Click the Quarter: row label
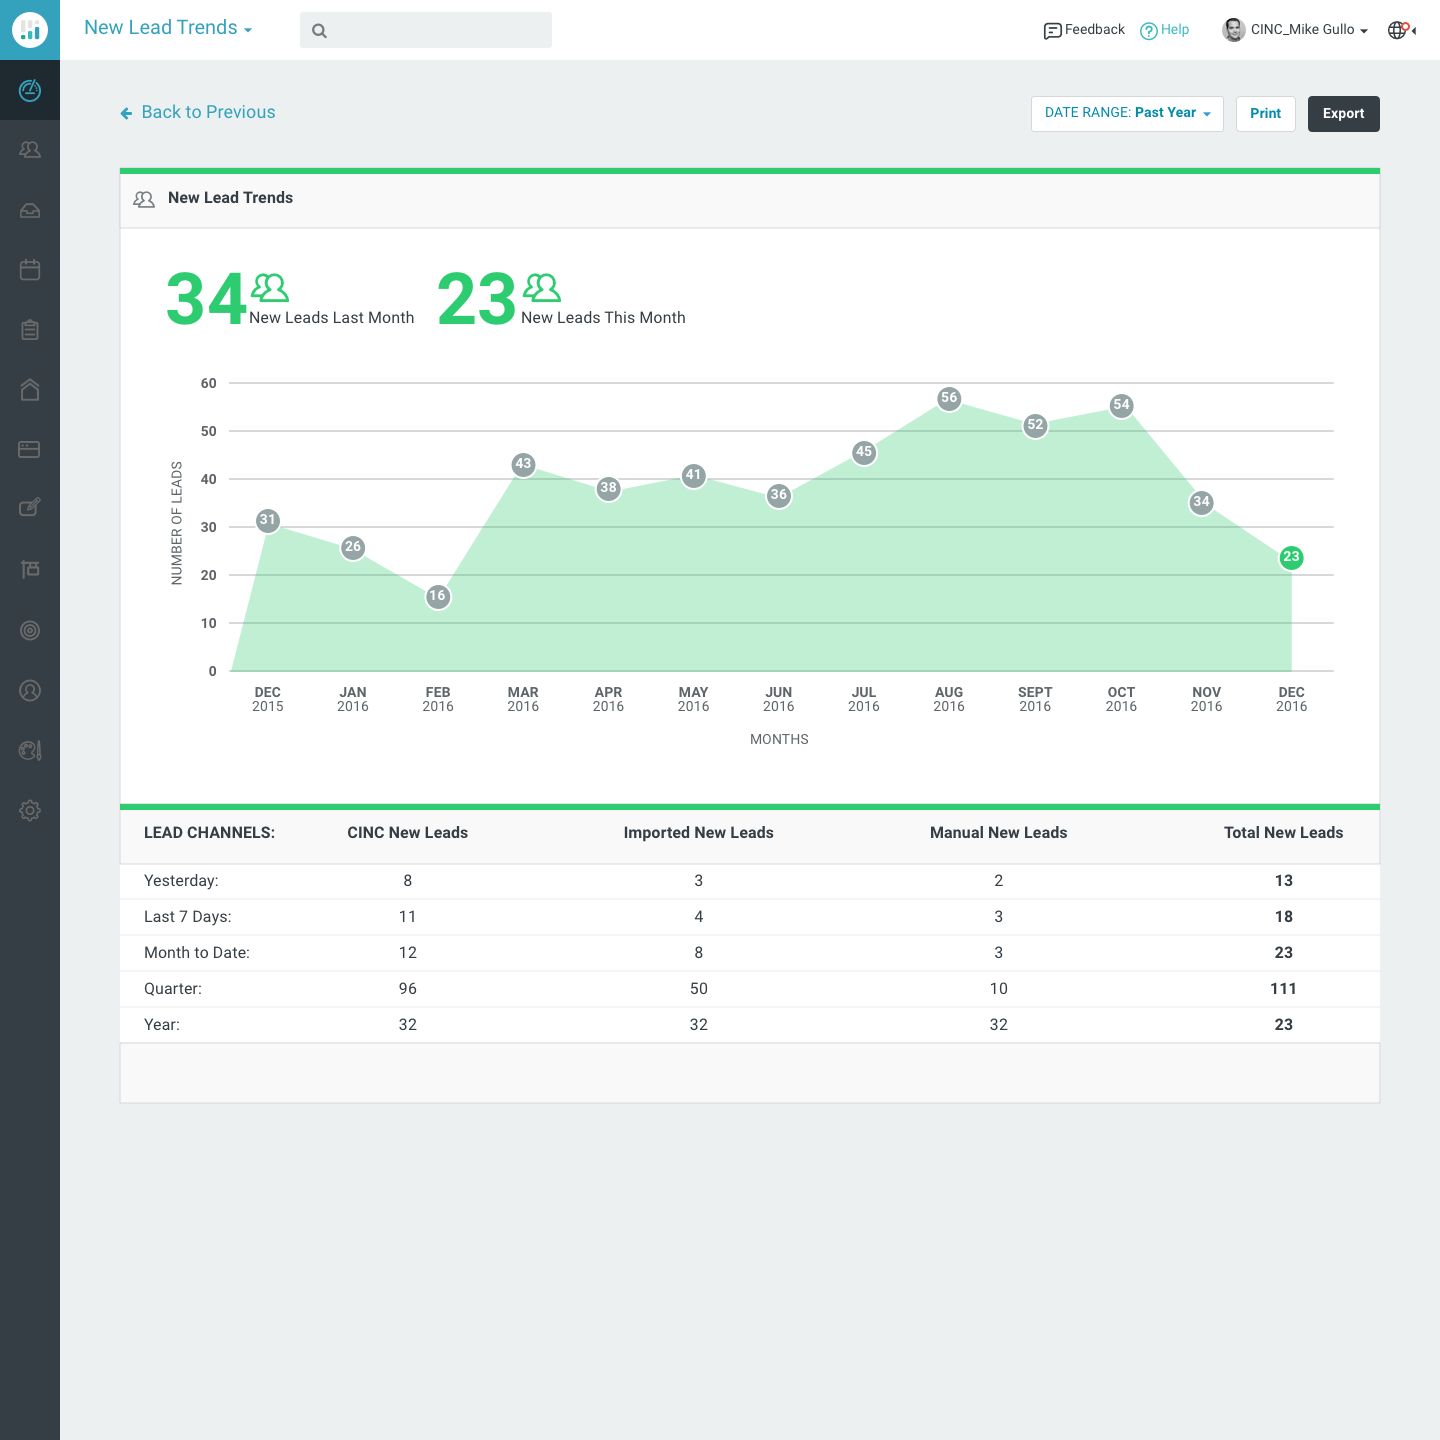Image resolution: width=1440 pixels, height=1440 pixels. [x=173, y=989]
